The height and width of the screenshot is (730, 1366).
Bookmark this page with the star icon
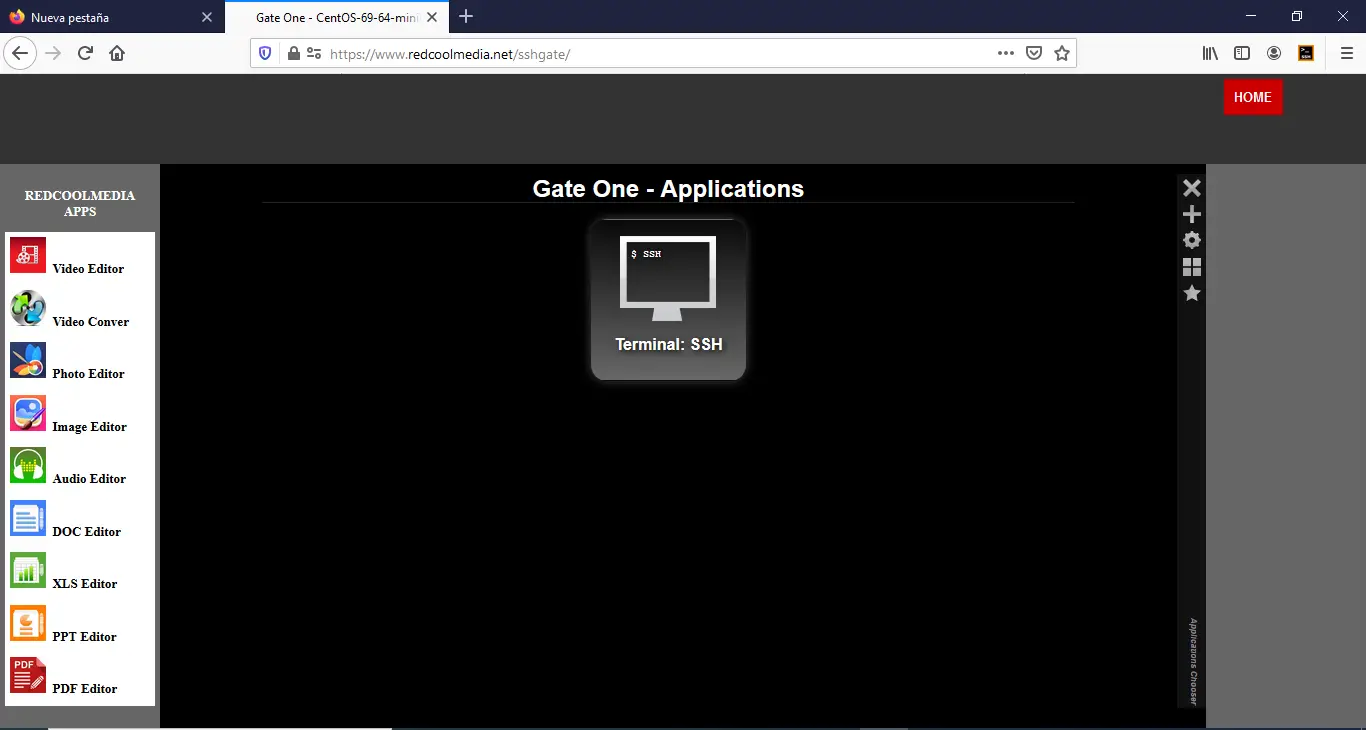(x=1062, y=53)
